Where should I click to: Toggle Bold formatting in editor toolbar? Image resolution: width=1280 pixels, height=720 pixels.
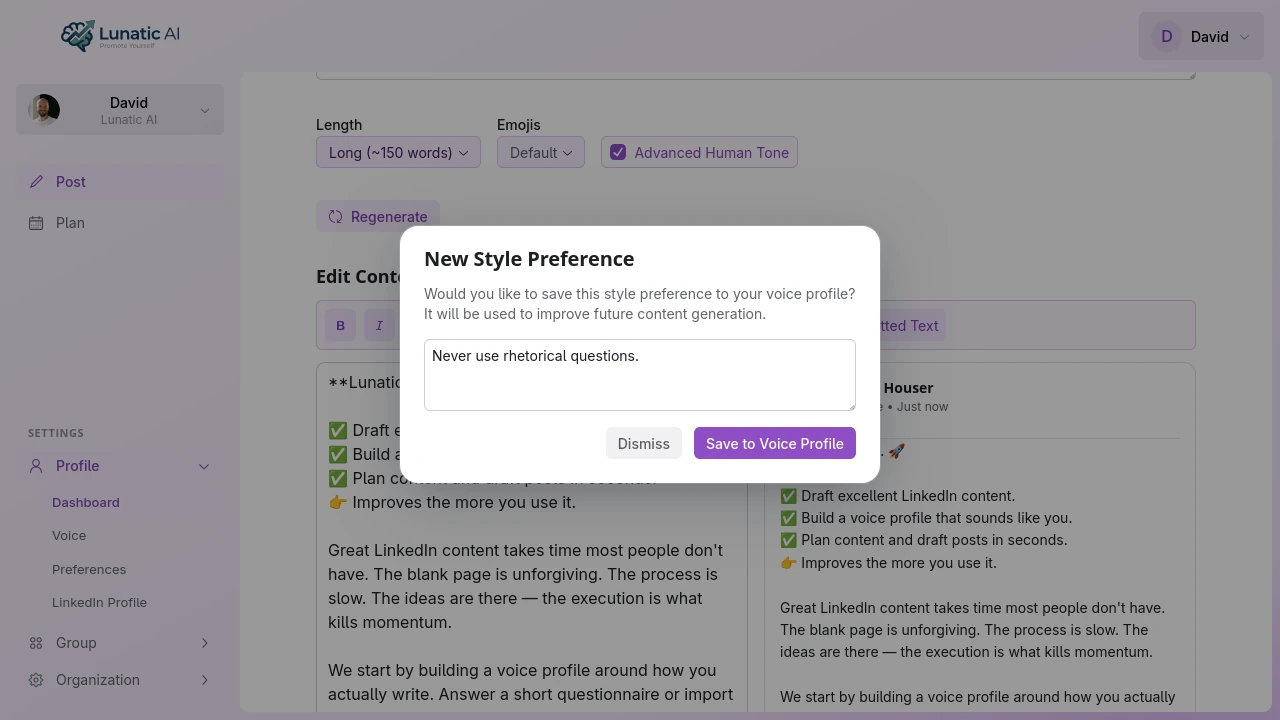point(340,325)
